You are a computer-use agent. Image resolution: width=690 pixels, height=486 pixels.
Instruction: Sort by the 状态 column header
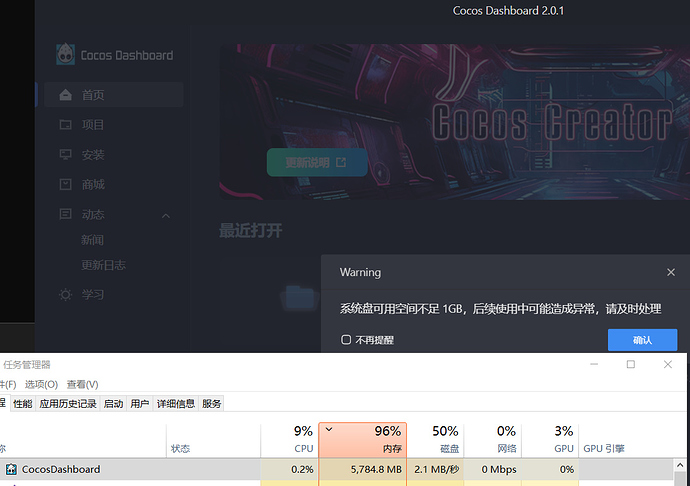[x=213, y=441]
